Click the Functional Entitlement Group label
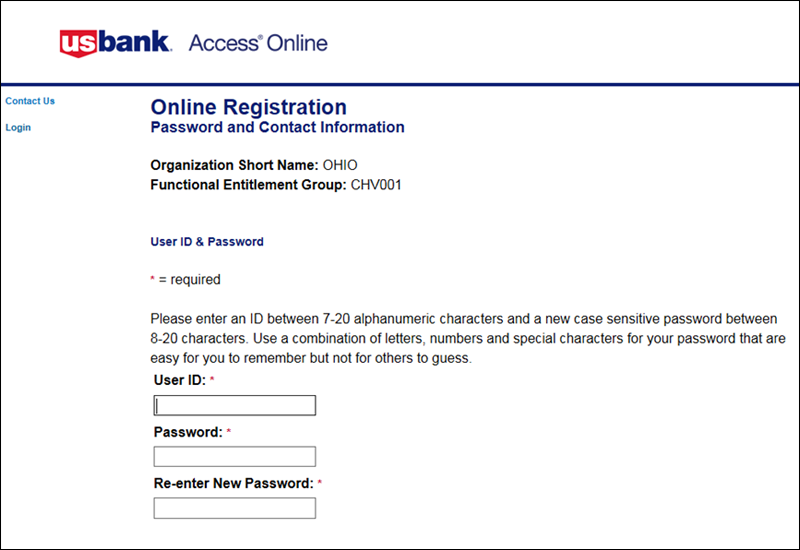The image size is (800, 550). pyautogui.click(x=248, y=185)
